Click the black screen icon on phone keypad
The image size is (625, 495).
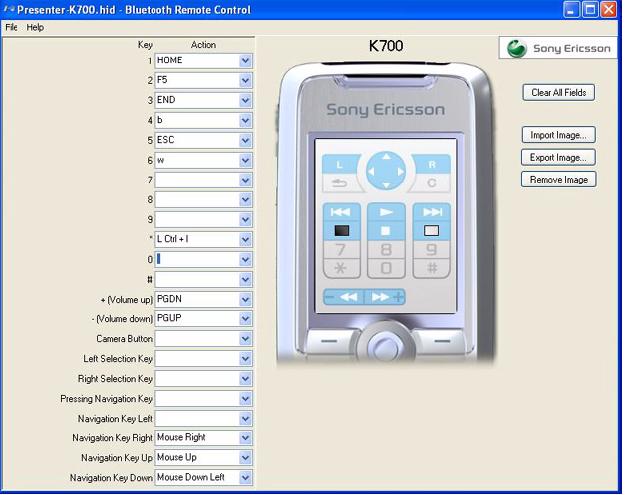pos(342,230)
